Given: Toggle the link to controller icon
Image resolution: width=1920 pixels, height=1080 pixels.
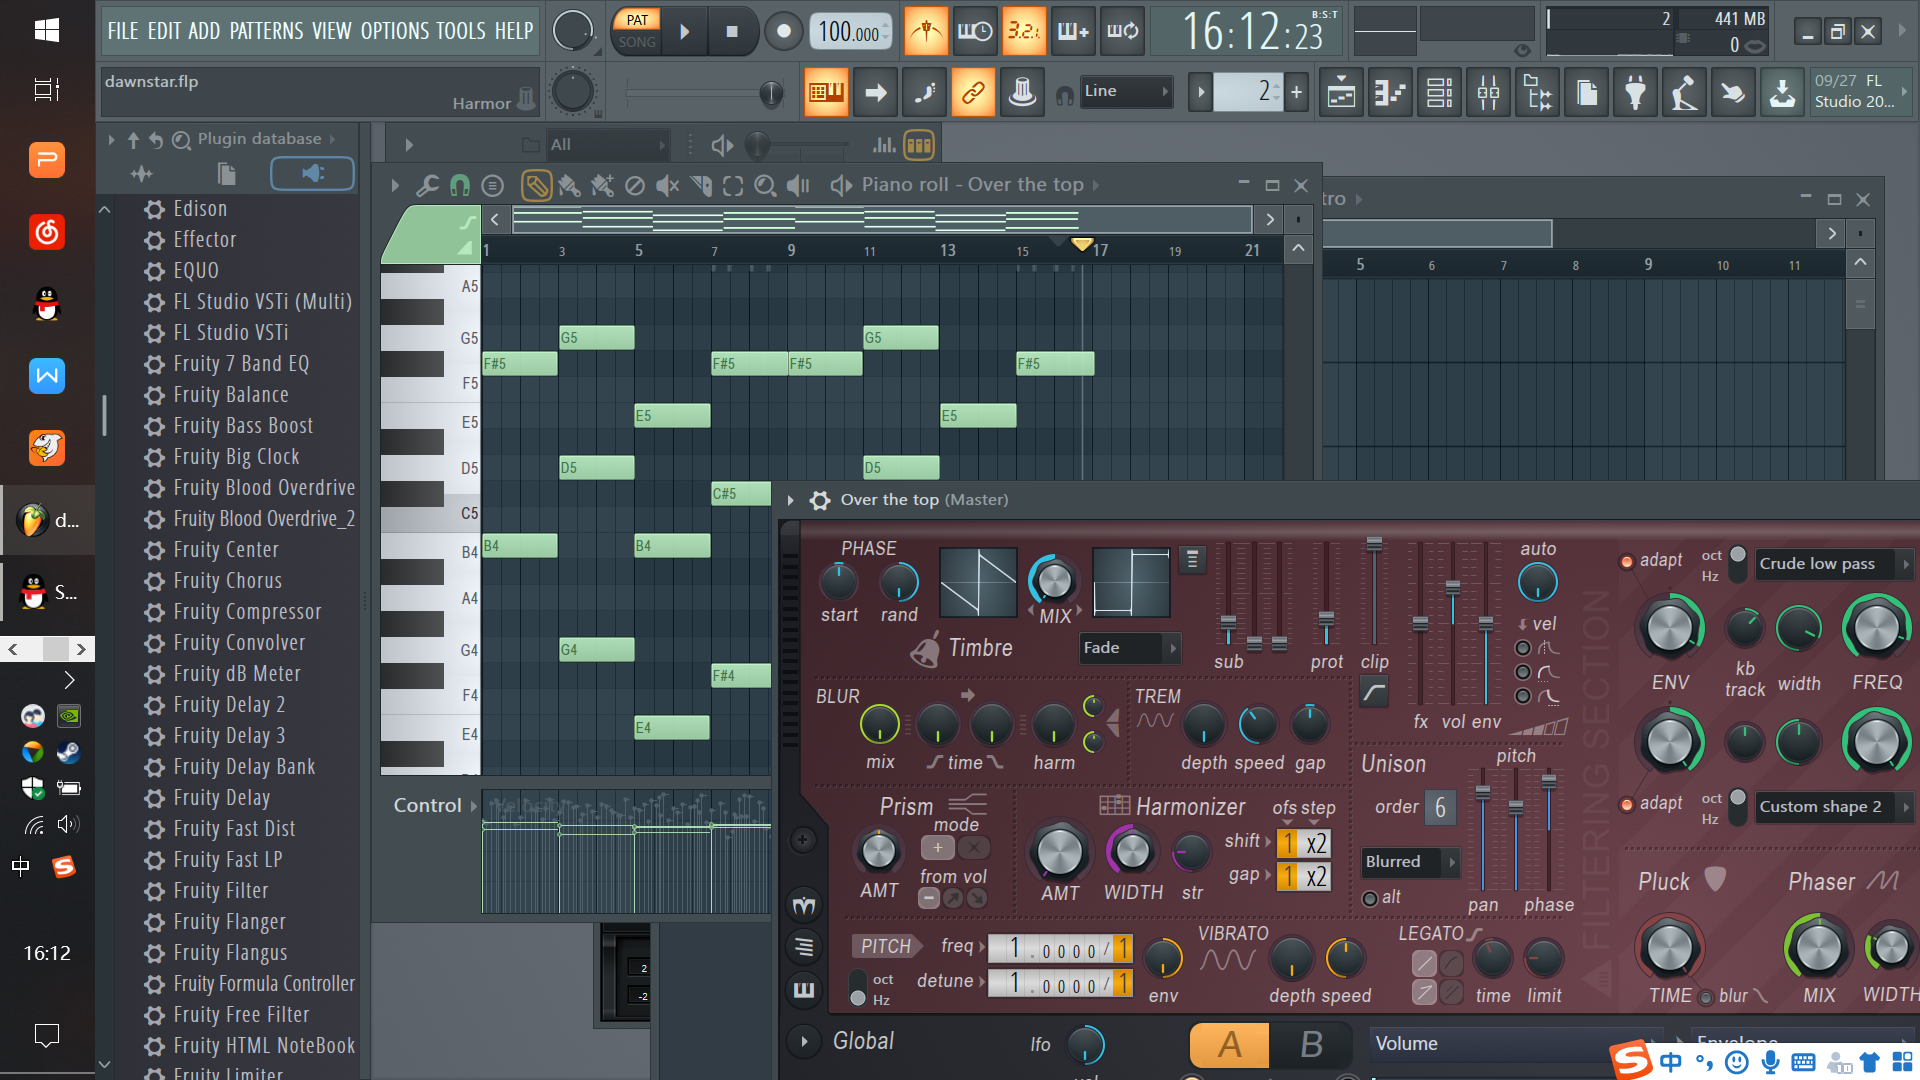Looking at the screenshot, I should tap(973, 93).
